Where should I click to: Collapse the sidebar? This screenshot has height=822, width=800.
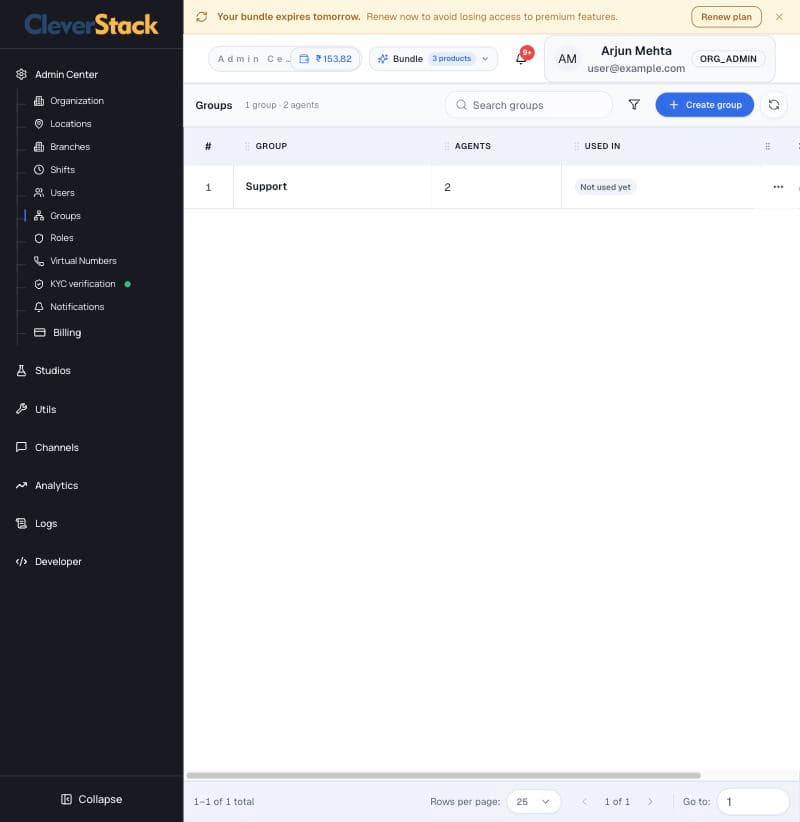[x=92, y=799]
